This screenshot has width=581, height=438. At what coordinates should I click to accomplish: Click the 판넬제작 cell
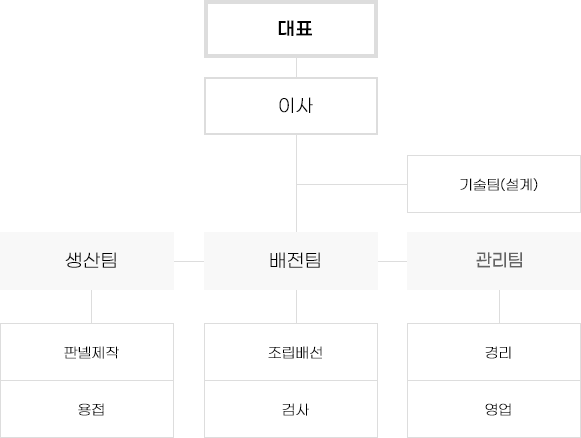pyautogui.click(x=87, y=352)
